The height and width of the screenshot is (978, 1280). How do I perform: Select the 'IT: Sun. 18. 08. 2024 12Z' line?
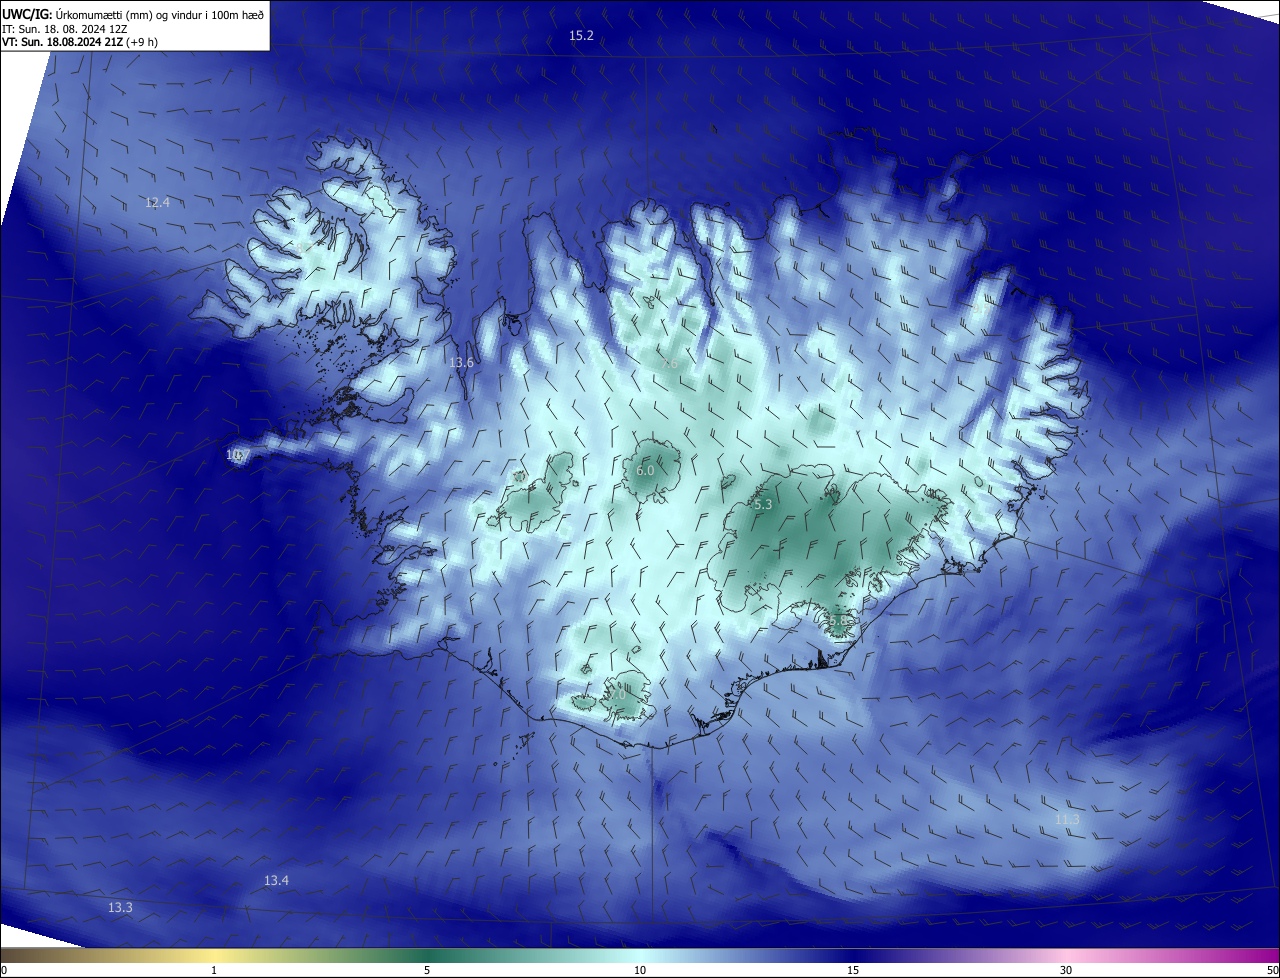click(64, 28)
